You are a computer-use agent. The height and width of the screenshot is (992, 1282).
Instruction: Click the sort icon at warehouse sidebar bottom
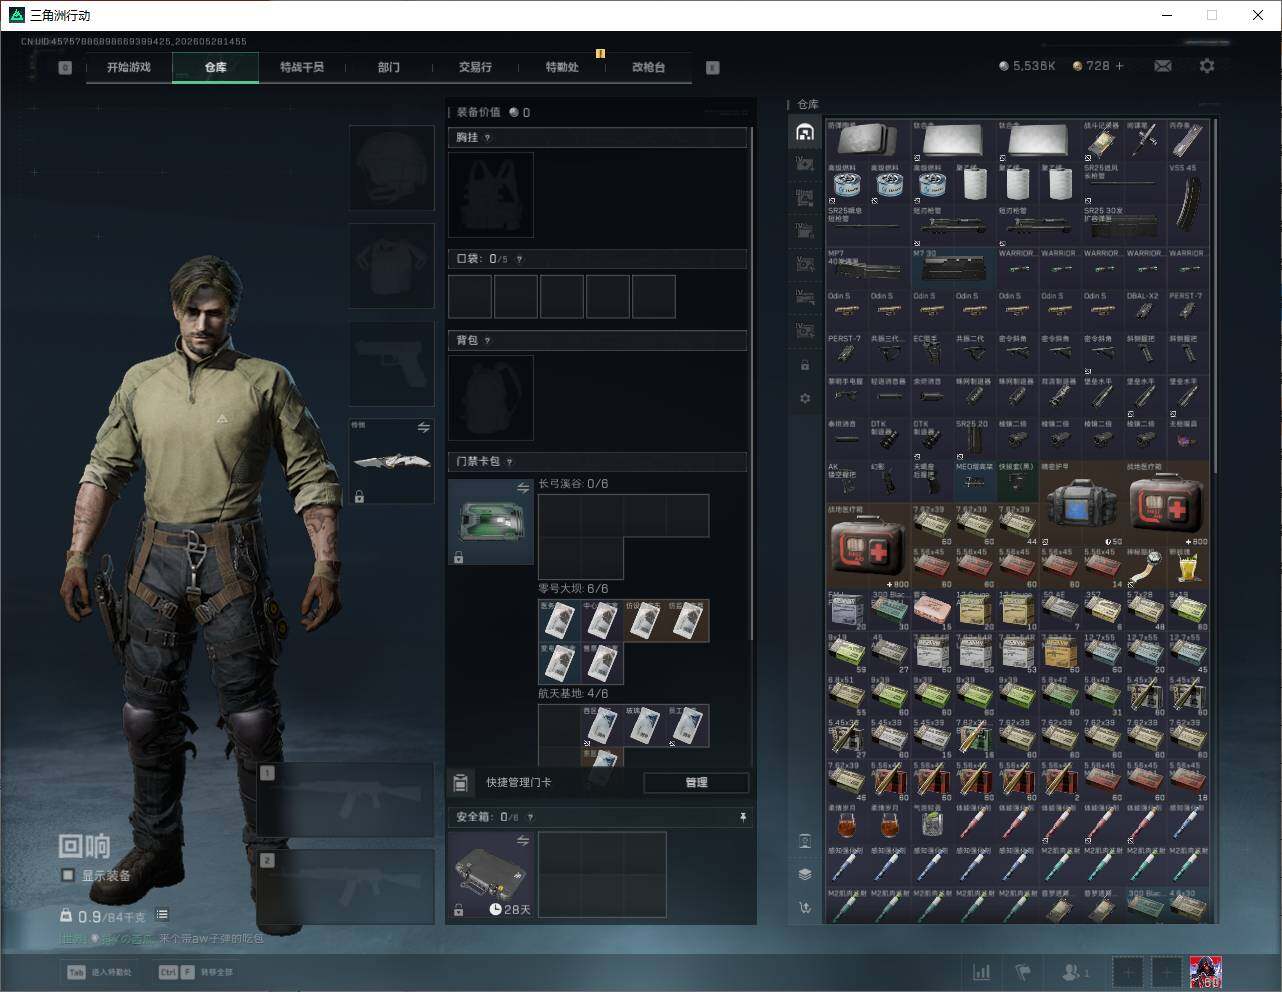[805, 908]
